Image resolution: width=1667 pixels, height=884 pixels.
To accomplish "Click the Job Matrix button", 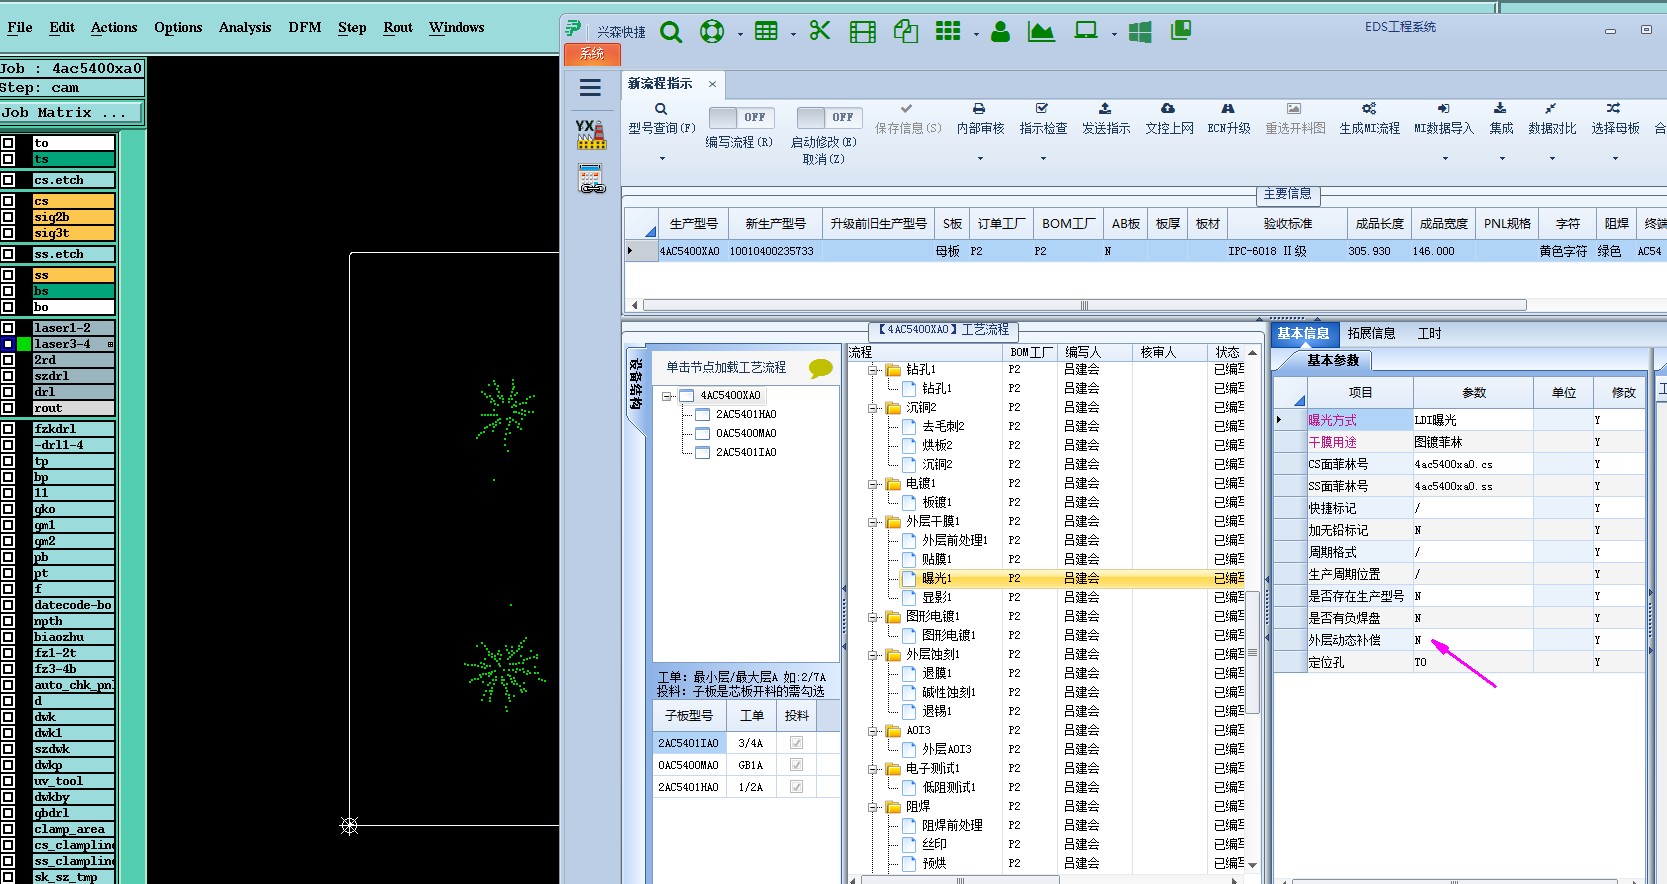I will 71,113.
